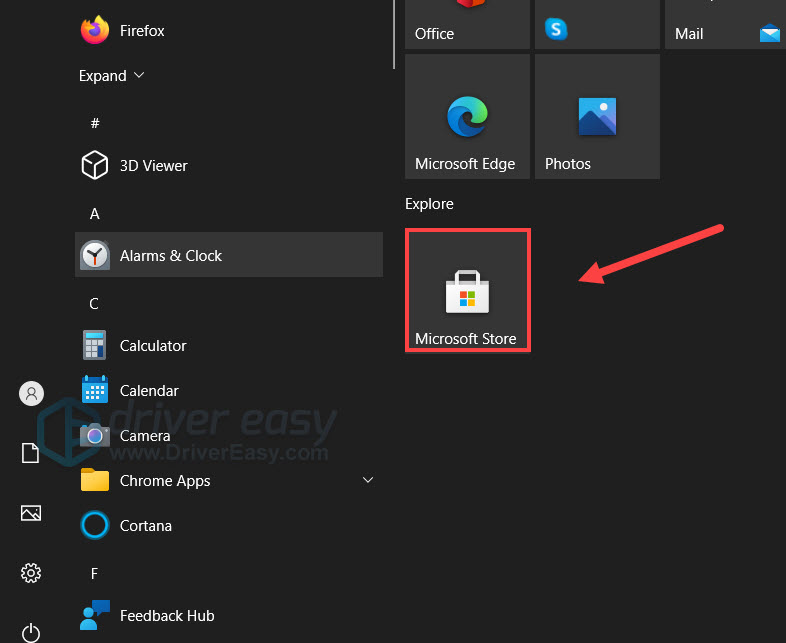The width and height of the screenshot is (786, 643).
Task: Launch the Camera app
Action: 144,436
